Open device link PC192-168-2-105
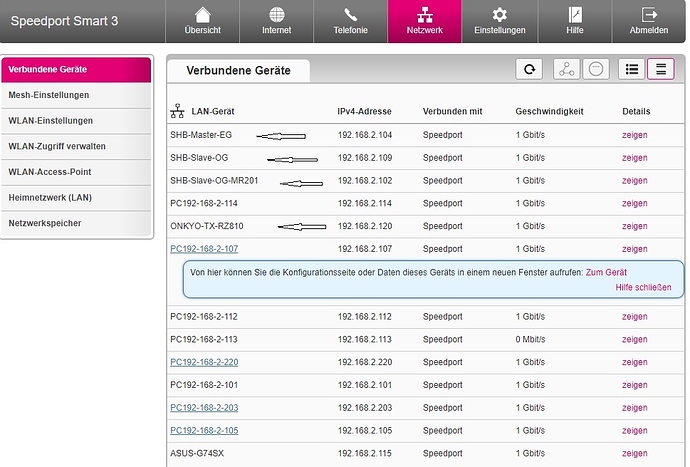690x467 pixels. click(x=204, y=431)
